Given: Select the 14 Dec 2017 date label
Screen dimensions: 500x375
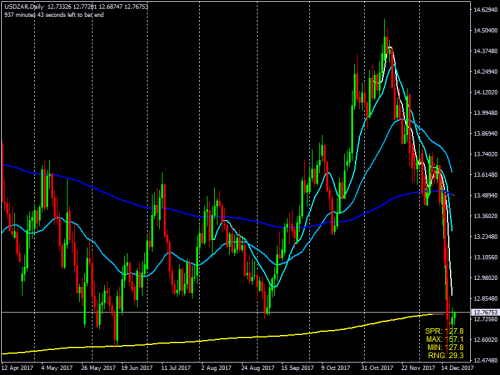Looking at the screenshot, I should (457, 368).
